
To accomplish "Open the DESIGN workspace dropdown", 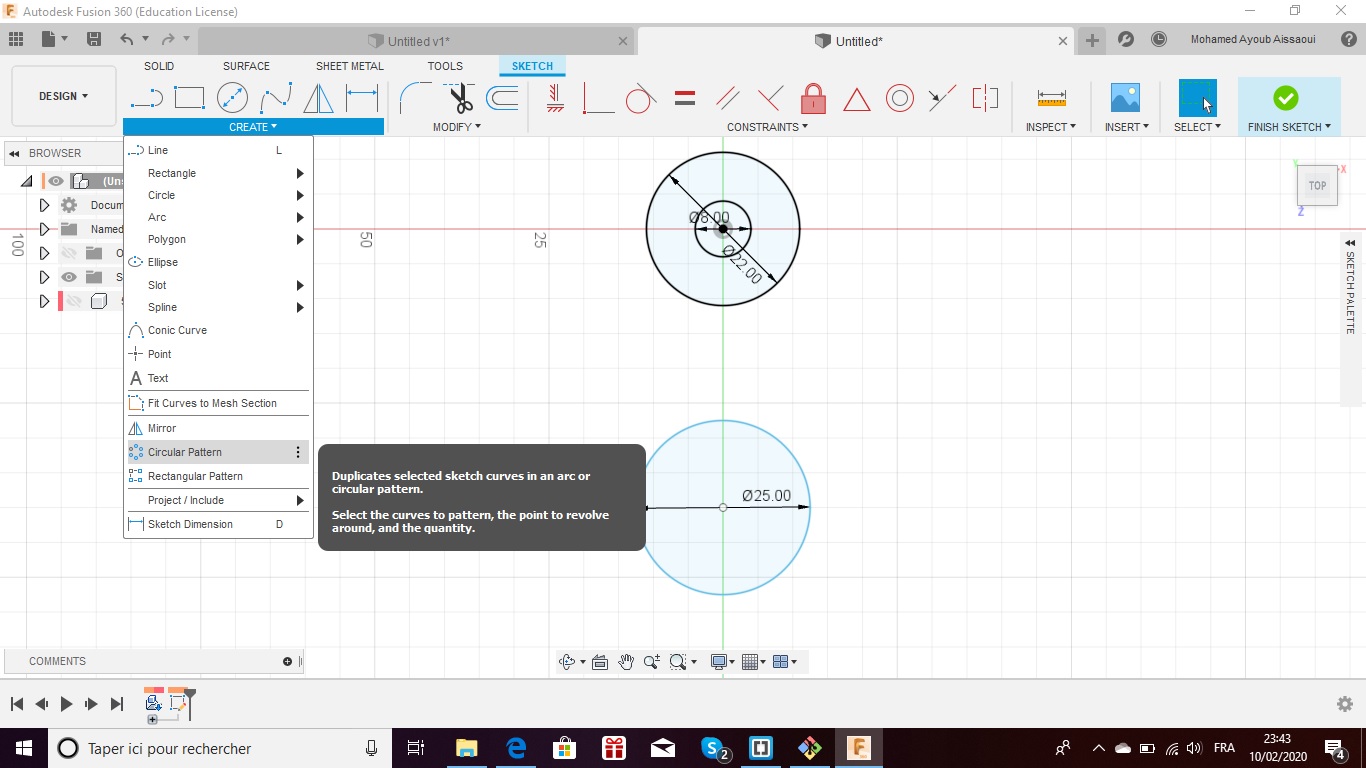I will 63,96.
